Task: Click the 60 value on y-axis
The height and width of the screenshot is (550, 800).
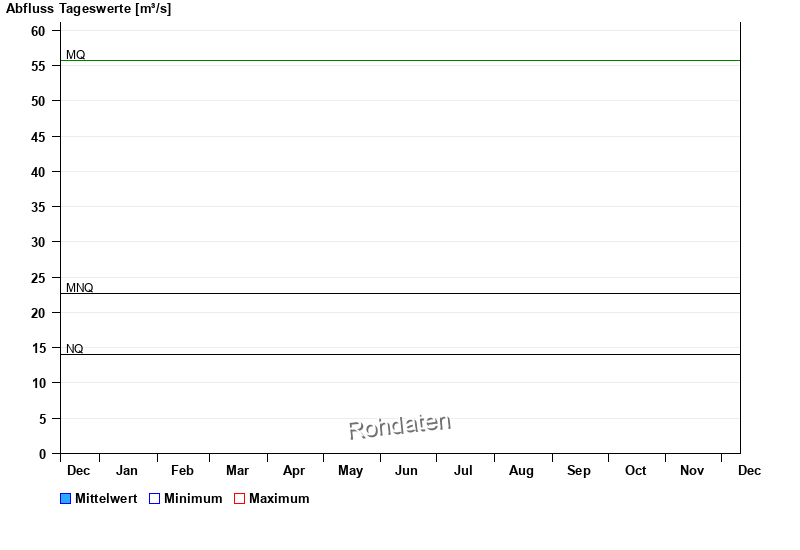Action: pyautogui.click(x=39, y=31)
